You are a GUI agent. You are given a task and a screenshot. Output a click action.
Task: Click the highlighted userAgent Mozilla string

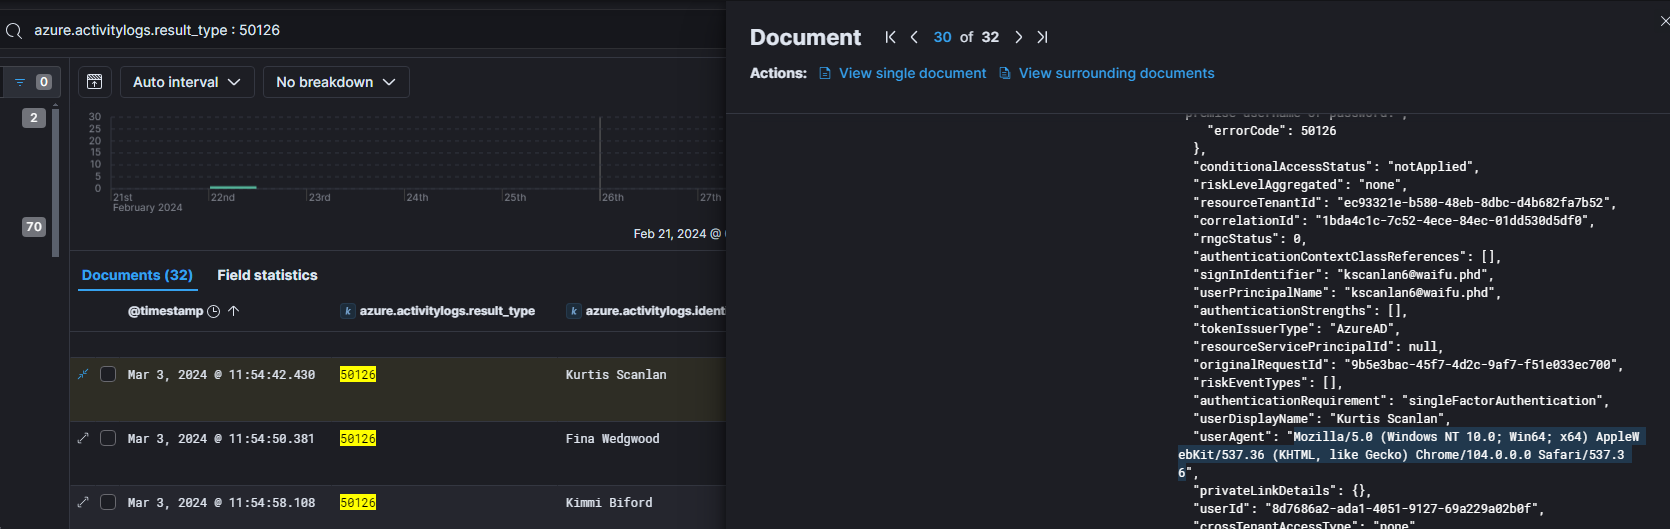pos(1410,455)
